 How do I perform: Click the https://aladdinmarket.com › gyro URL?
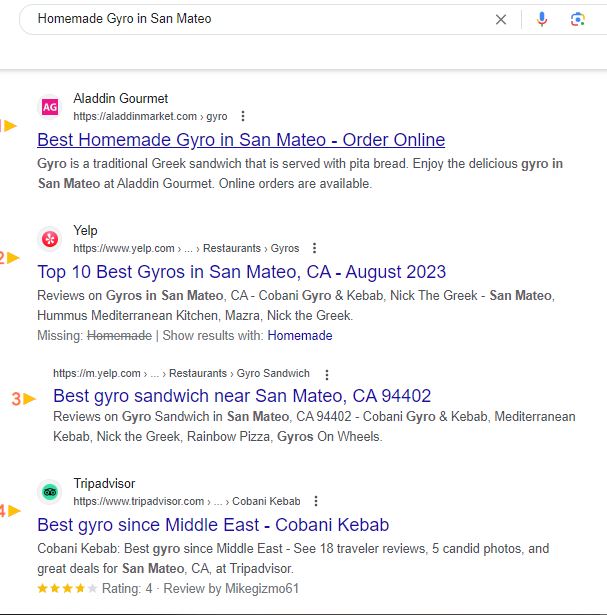click(x=150, y=116)
